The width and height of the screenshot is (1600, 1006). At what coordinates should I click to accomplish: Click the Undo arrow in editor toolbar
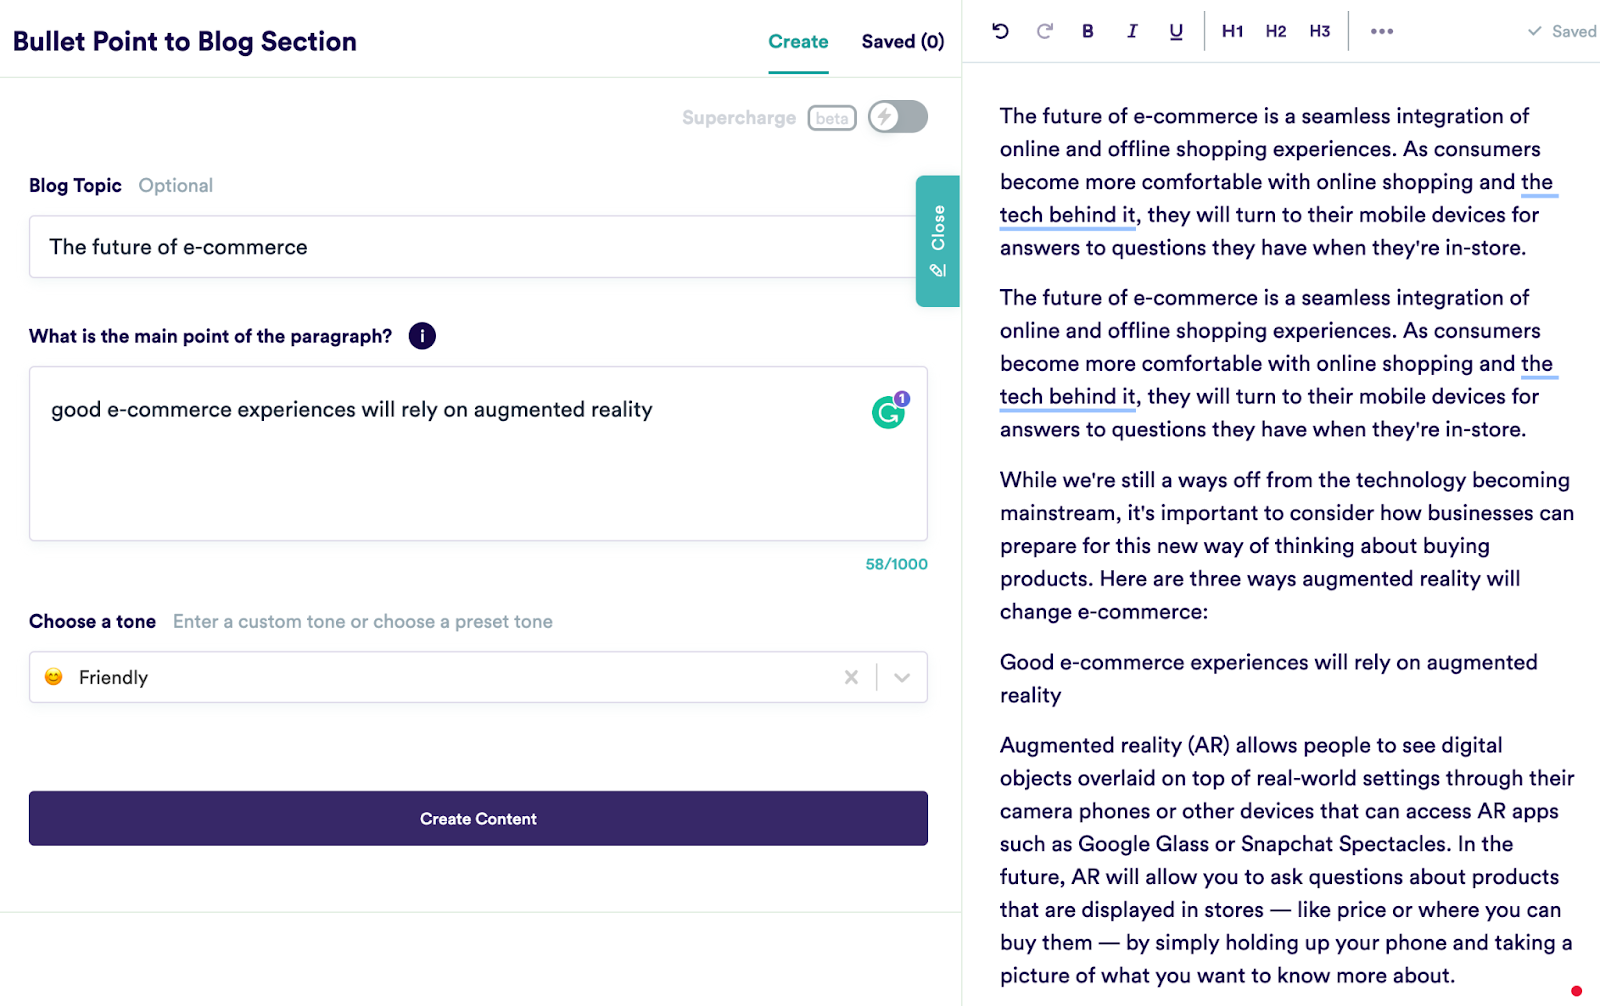click(x=1000, y=31)
